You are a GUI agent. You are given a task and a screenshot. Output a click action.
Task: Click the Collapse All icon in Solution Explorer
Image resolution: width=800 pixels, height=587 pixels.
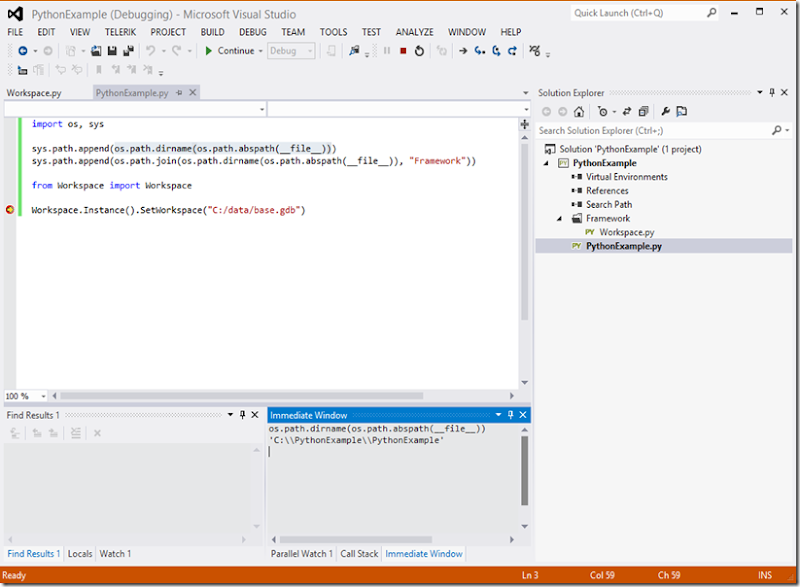click(643, 111)
